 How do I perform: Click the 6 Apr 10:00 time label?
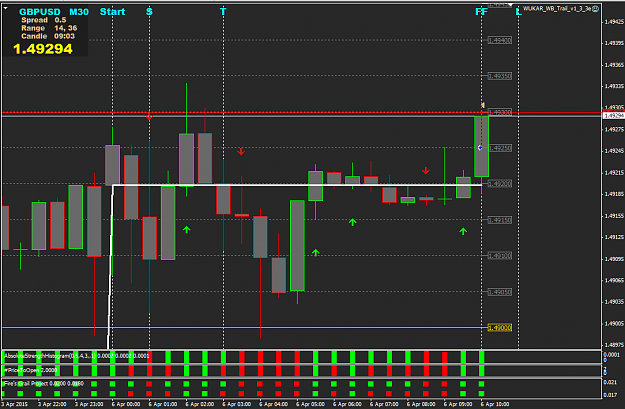[x=495, y=404]
